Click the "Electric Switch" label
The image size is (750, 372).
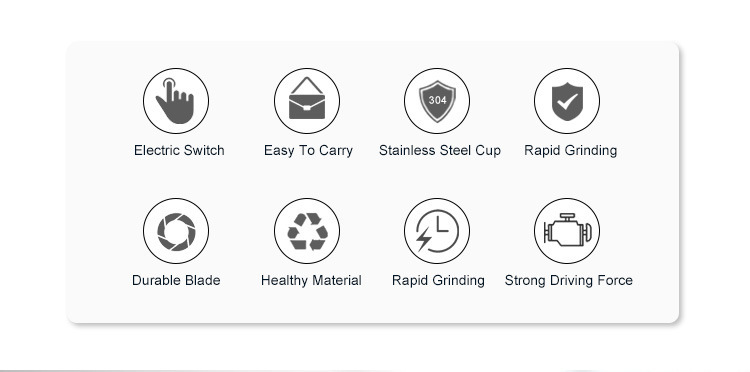click(179, 150)
